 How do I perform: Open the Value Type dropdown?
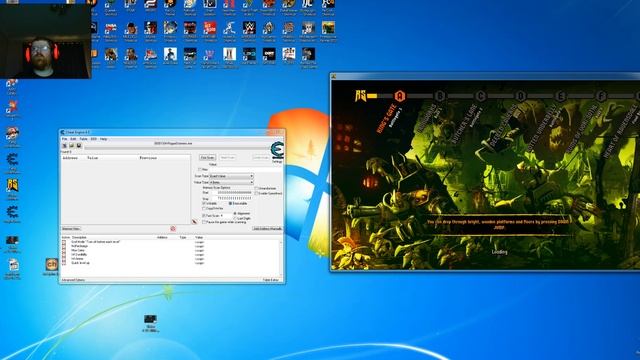click(231, 182)
